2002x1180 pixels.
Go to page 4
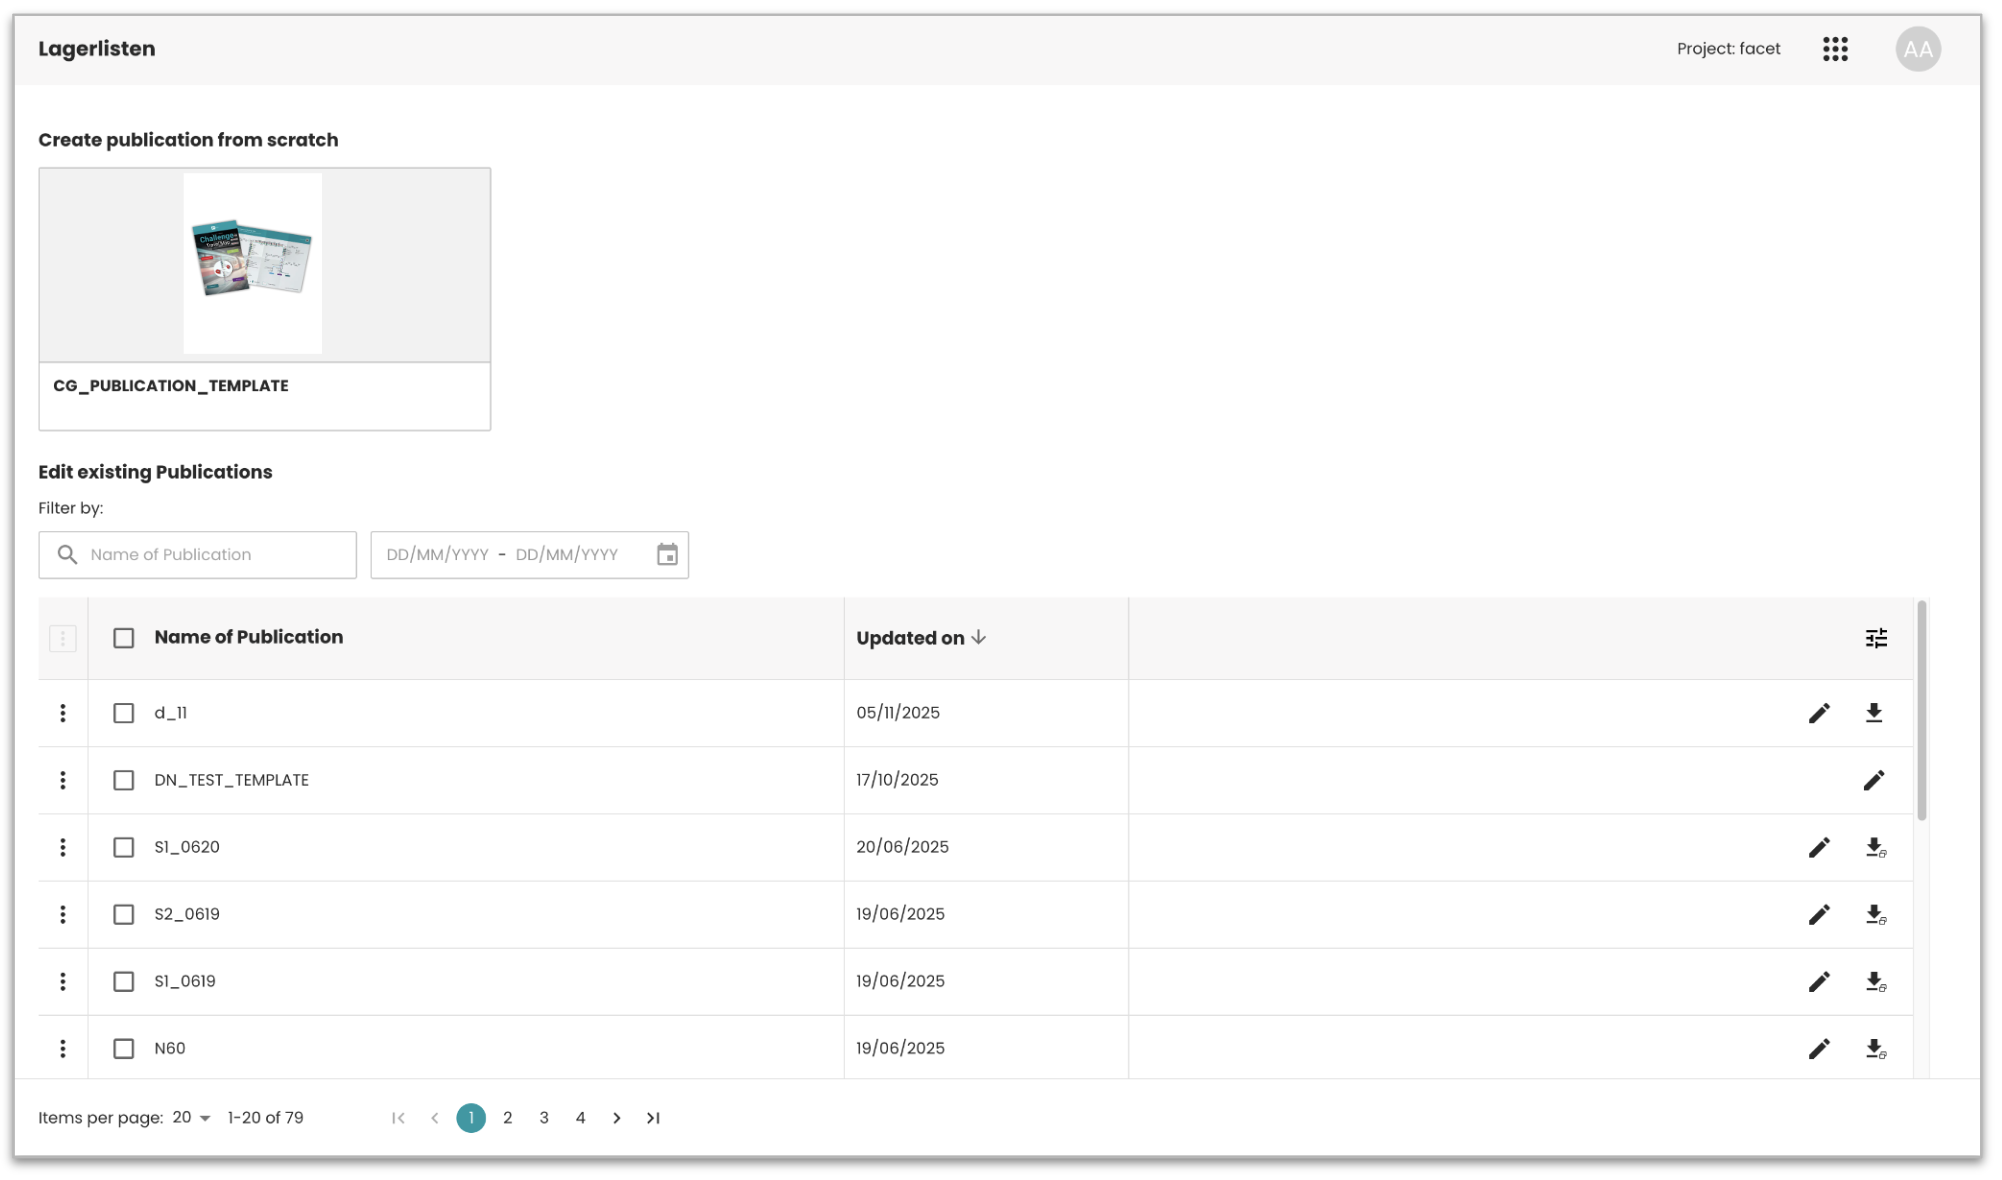(580, 1118)
